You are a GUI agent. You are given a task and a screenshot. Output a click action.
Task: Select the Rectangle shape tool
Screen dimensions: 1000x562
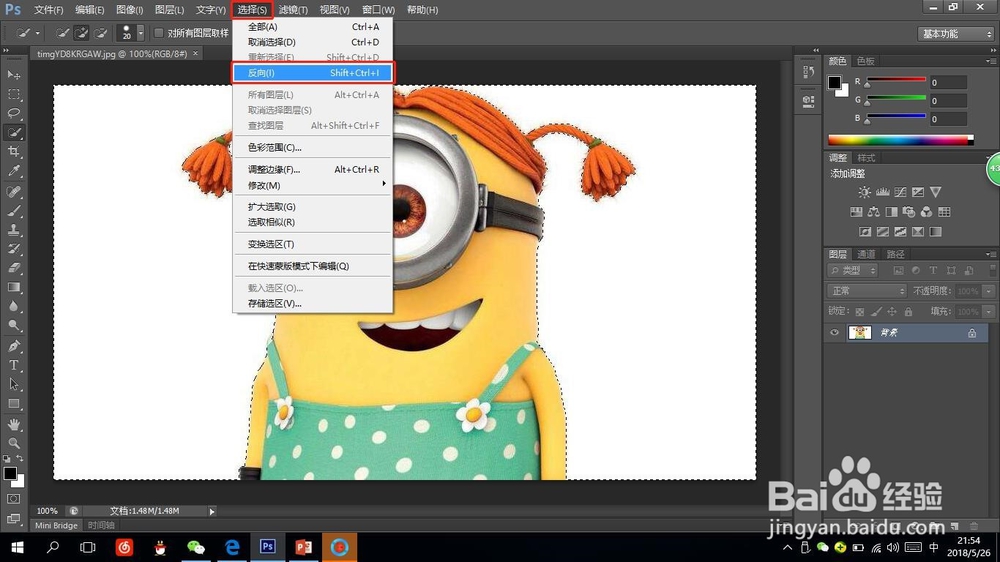tap(13, 404)
